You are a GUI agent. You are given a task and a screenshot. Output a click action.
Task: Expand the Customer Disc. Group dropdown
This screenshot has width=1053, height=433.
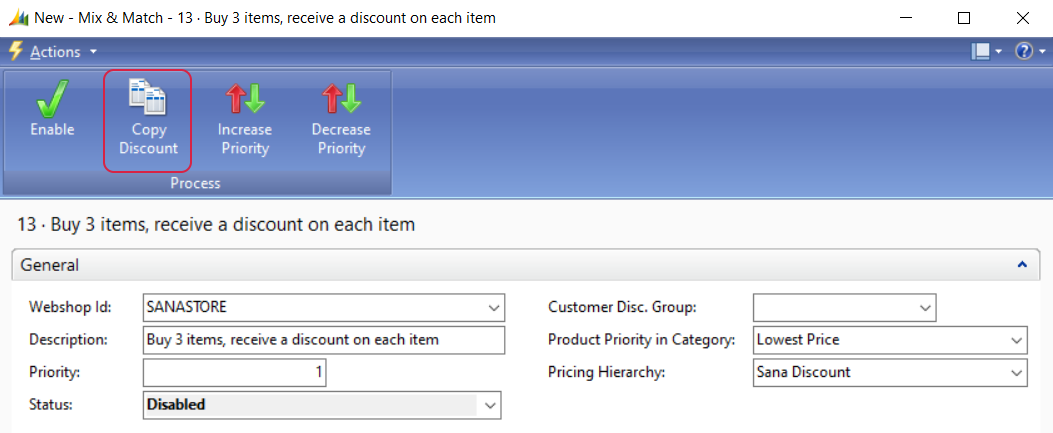(x=925, y=307)
